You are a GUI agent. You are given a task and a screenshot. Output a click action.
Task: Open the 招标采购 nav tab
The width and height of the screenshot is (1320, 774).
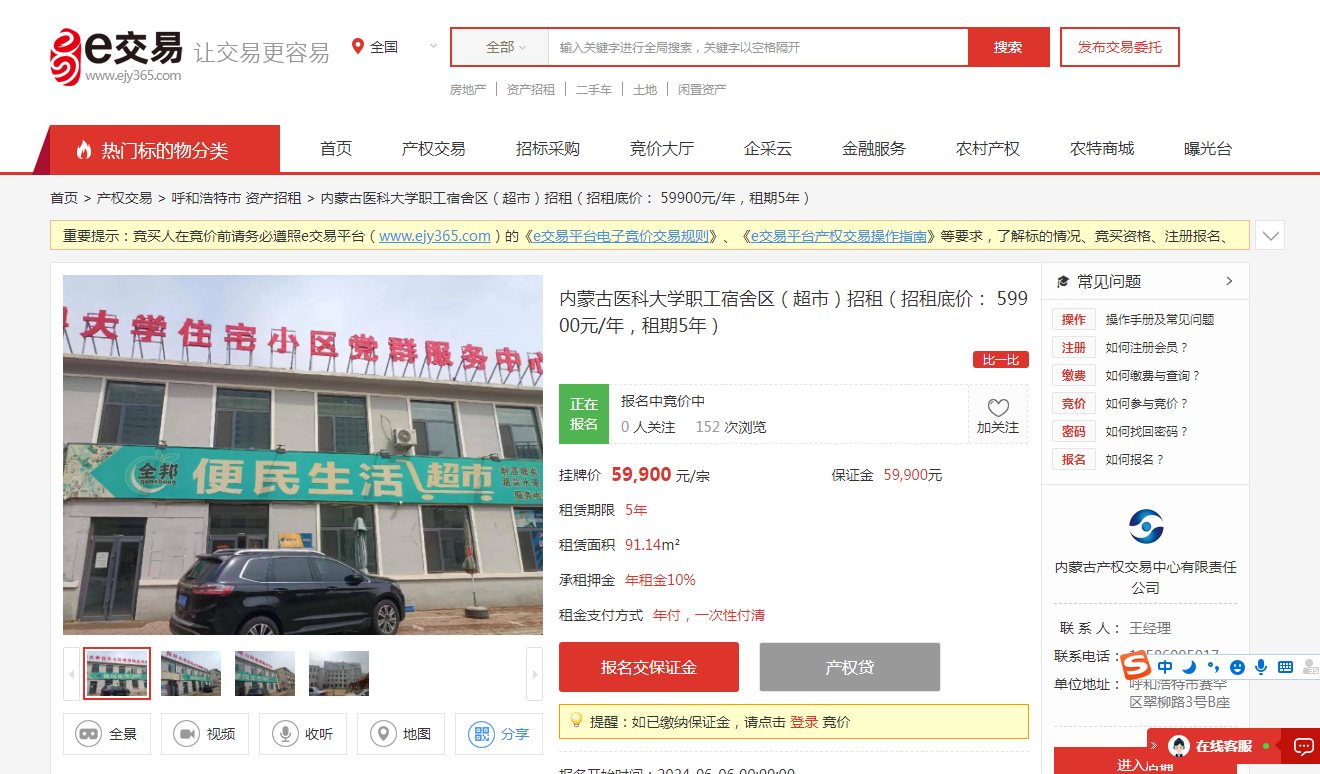[x=548, y=149]
